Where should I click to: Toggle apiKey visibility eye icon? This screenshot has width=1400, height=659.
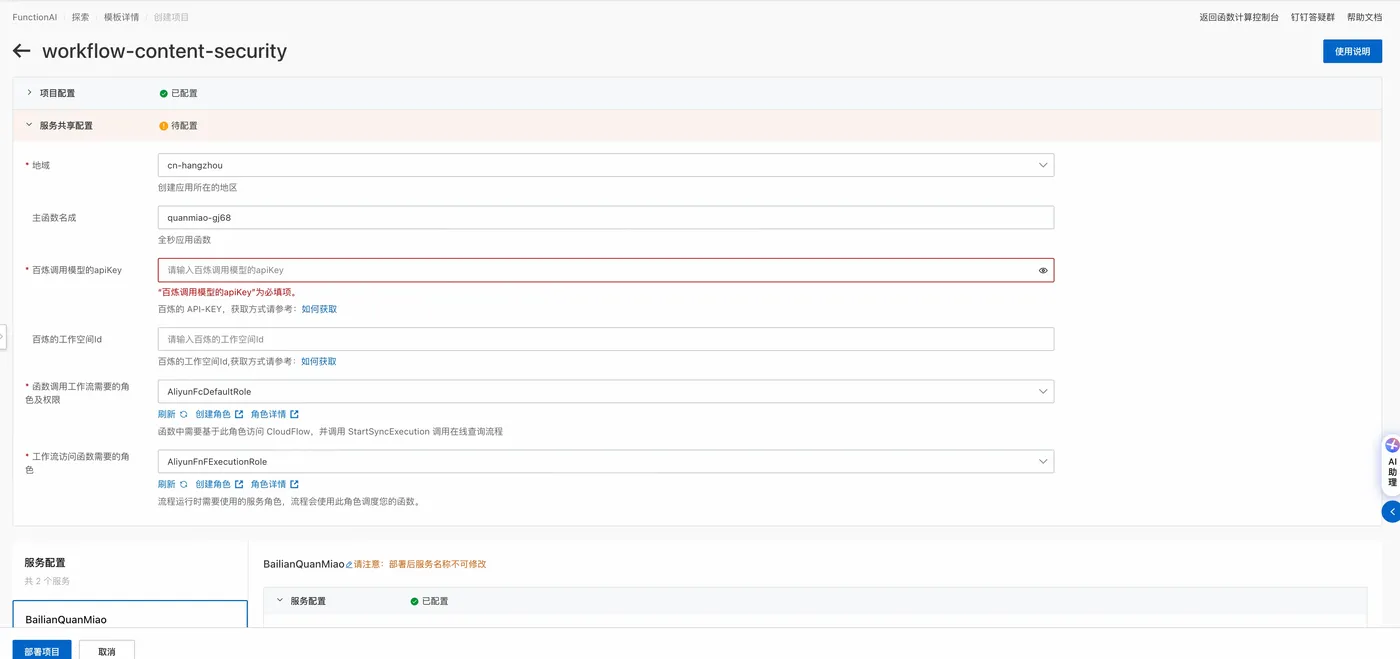[1043, 270]
